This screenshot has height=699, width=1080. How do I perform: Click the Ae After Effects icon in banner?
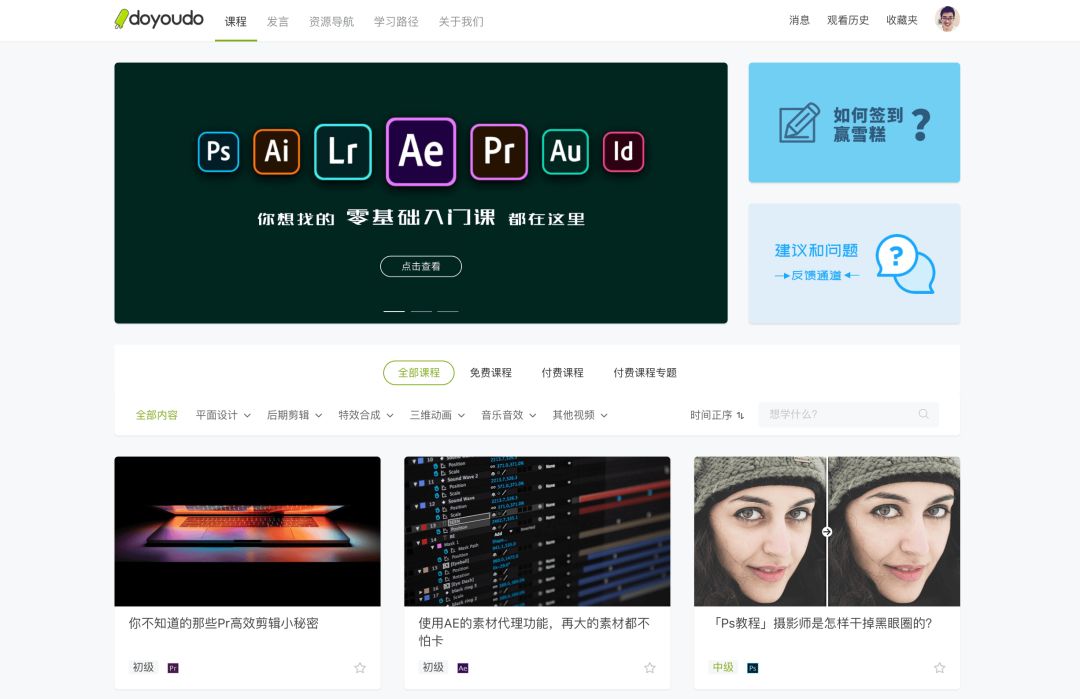click(421, 152)
